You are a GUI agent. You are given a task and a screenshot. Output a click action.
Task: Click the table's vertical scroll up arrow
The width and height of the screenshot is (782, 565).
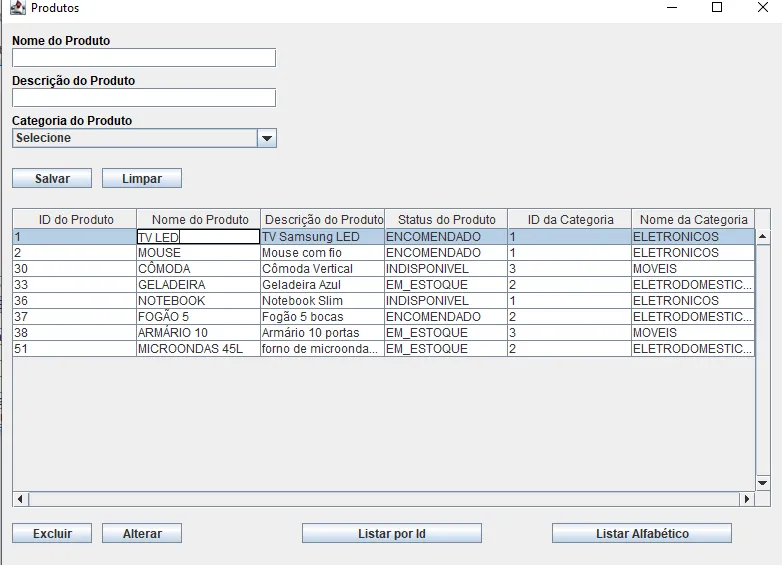tap(763, 236)
